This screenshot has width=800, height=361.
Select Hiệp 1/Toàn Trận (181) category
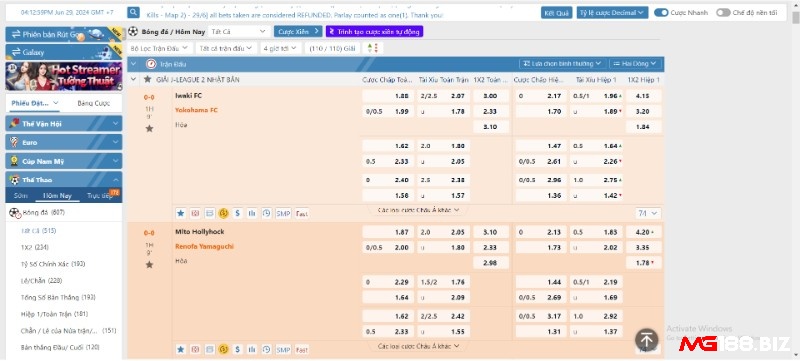(54, 314)
